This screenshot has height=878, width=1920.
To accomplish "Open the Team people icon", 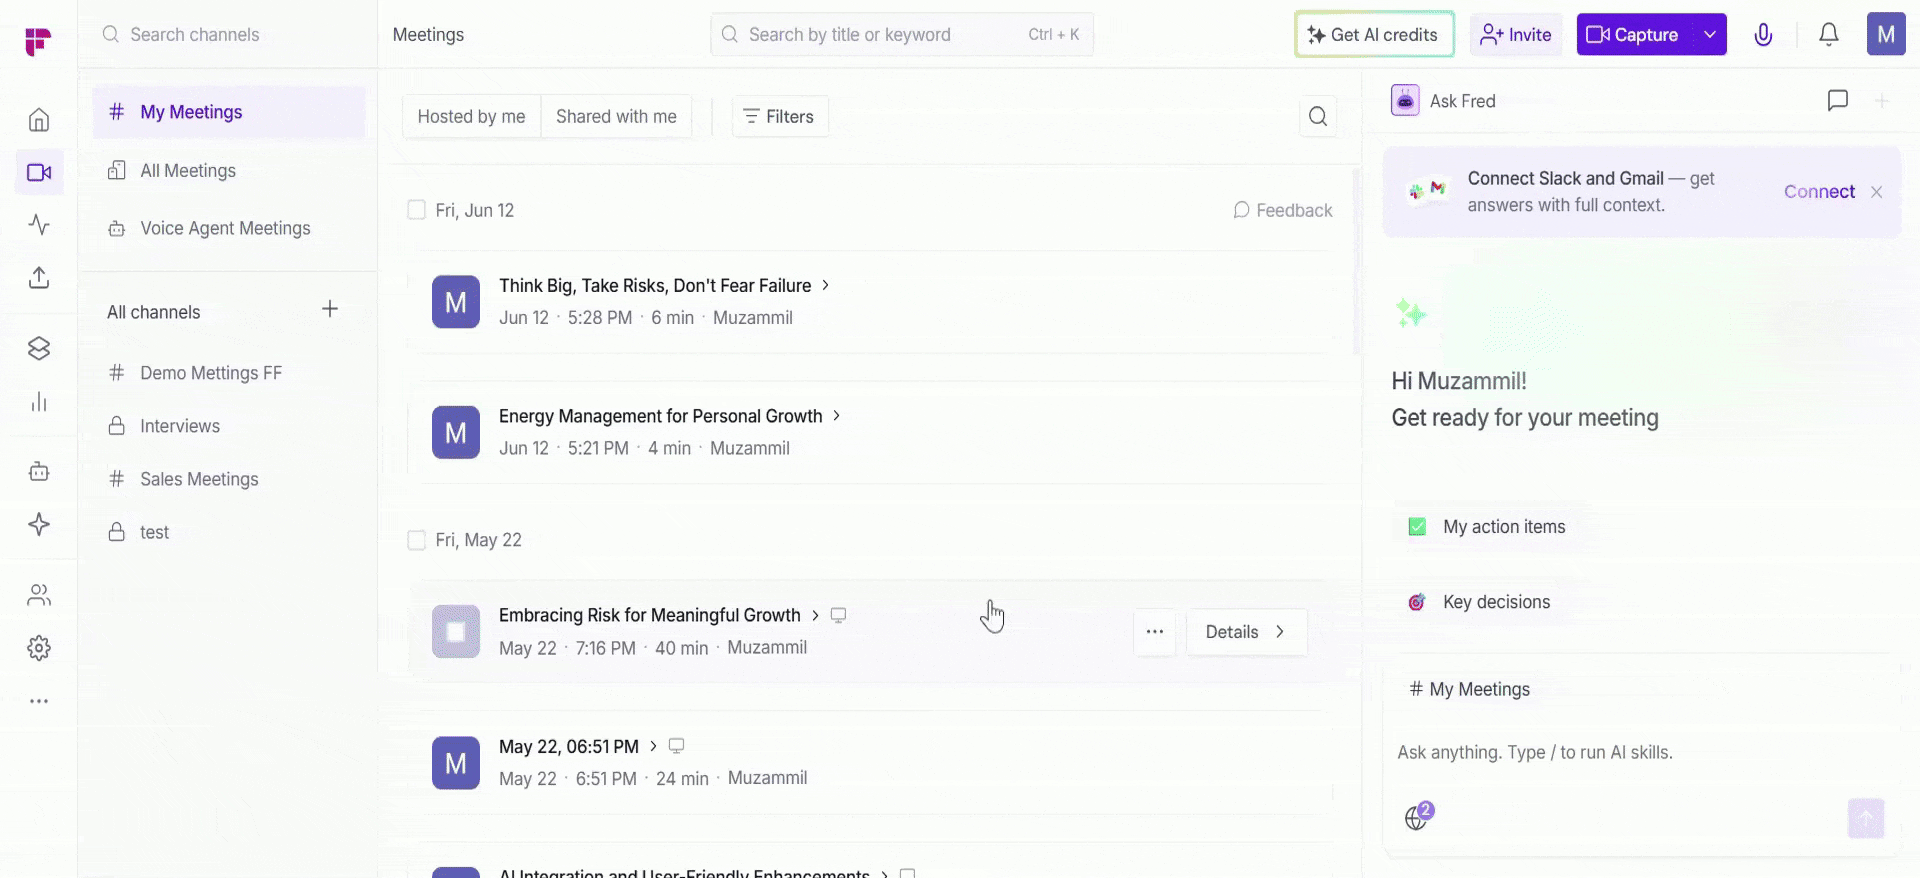I will [x=39, y=595].
